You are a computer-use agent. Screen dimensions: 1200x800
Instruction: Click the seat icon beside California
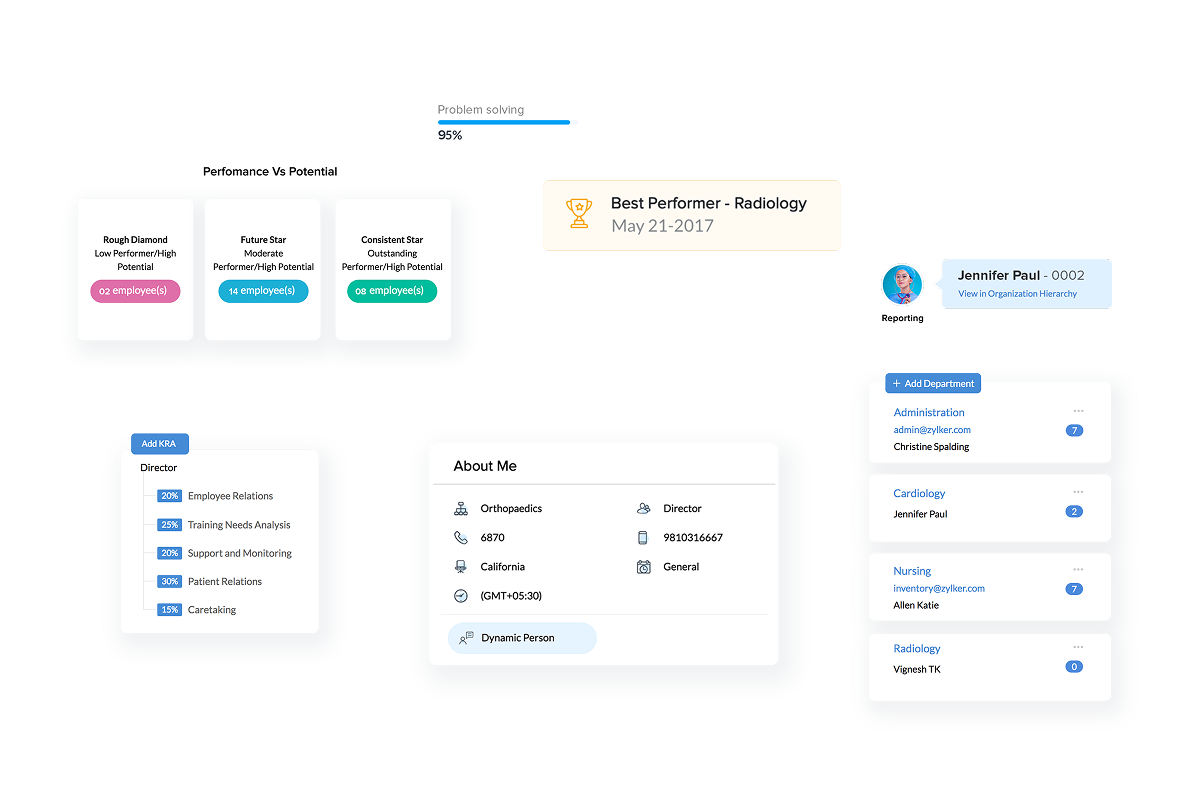pyautogui.click(x=460, y=567)
